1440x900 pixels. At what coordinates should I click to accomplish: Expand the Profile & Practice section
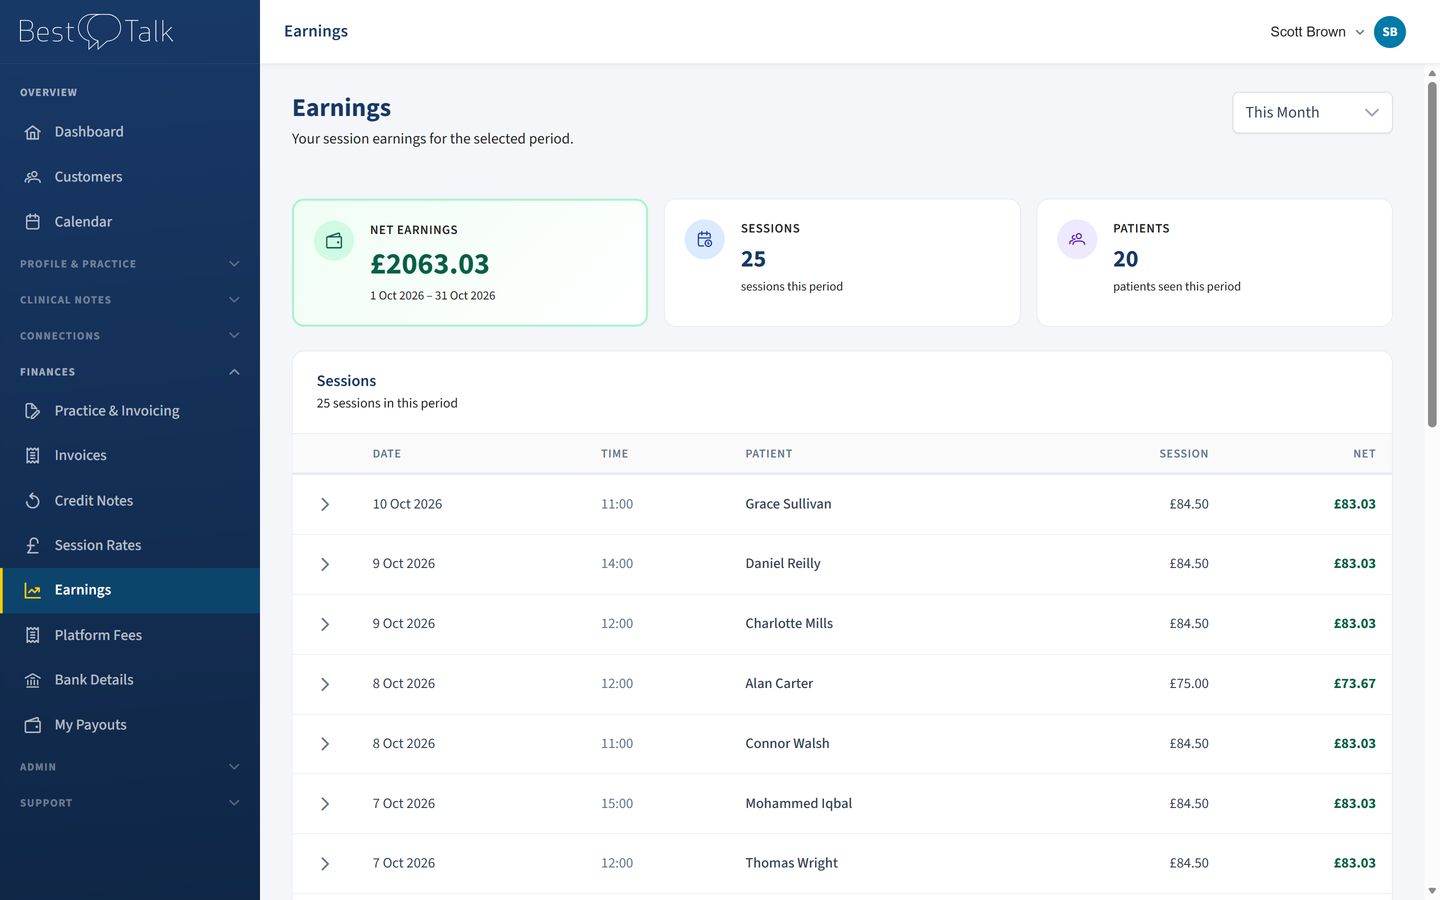130,264
